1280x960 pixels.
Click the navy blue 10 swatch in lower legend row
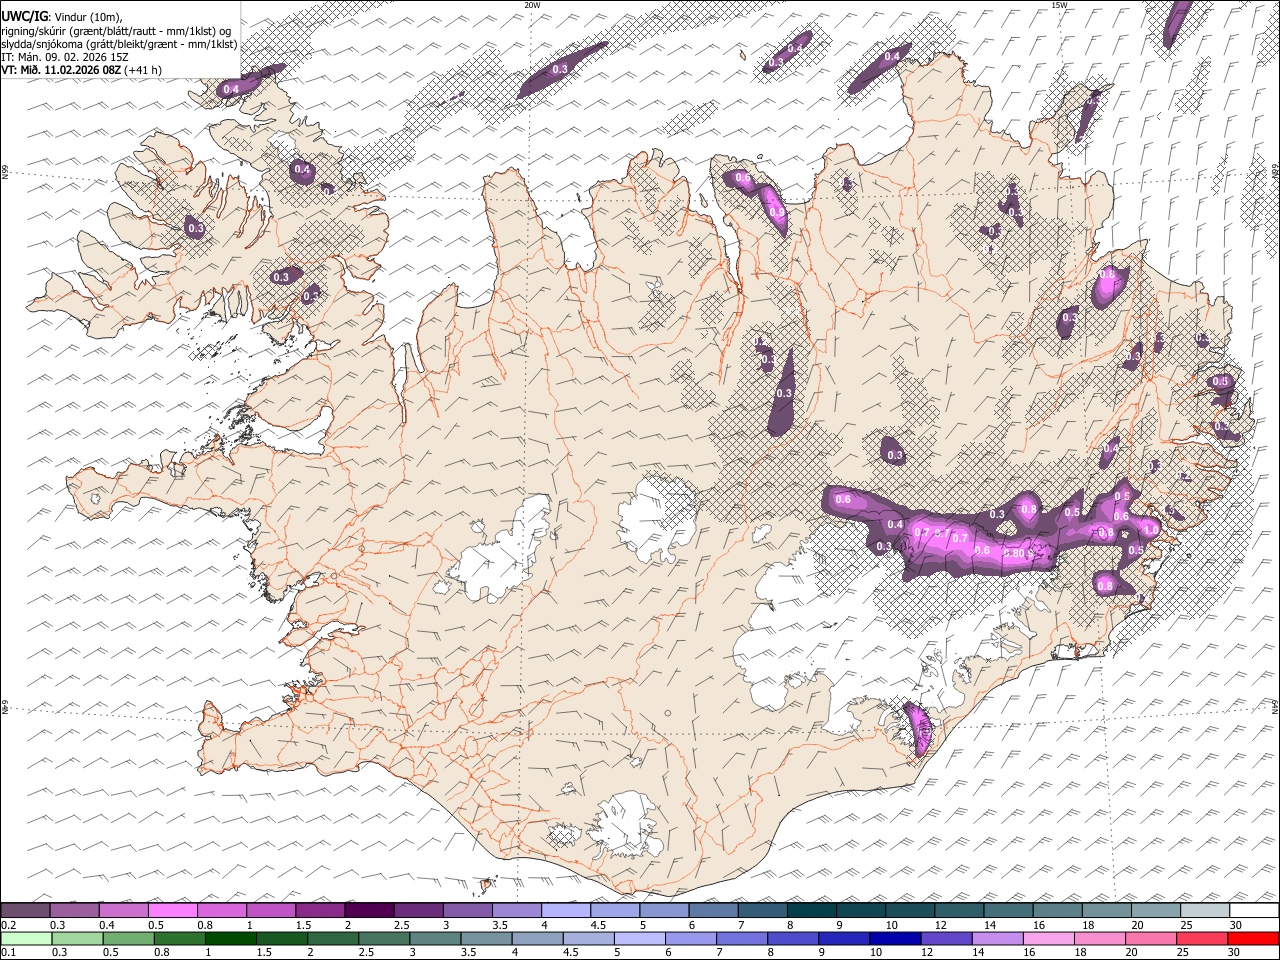(895, 938)
